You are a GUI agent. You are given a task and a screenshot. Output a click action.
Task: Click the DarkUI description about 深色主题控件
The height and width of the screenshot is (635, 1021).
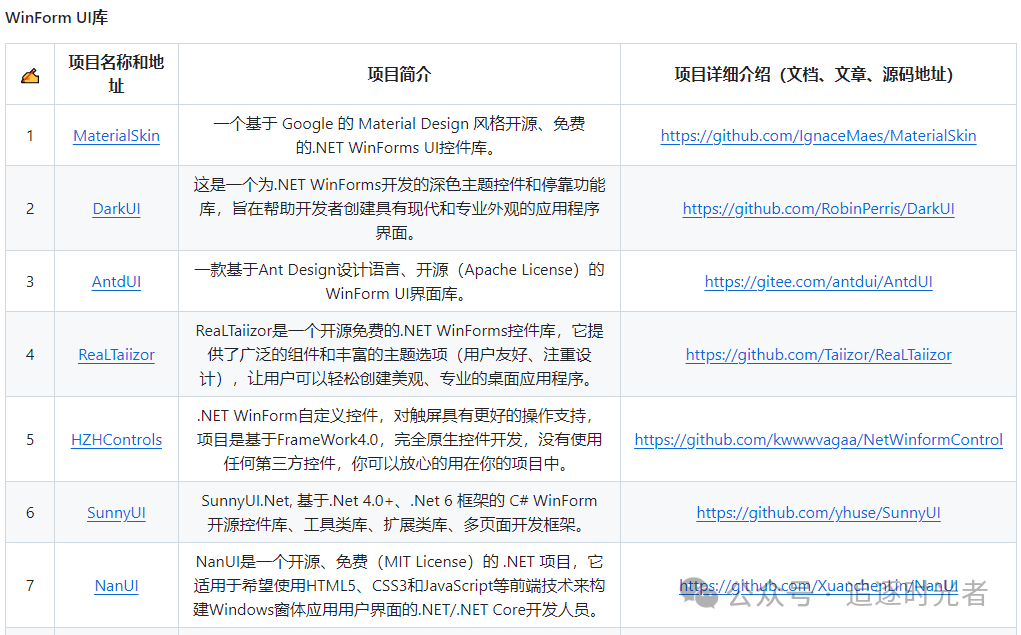tap(399, 208)
